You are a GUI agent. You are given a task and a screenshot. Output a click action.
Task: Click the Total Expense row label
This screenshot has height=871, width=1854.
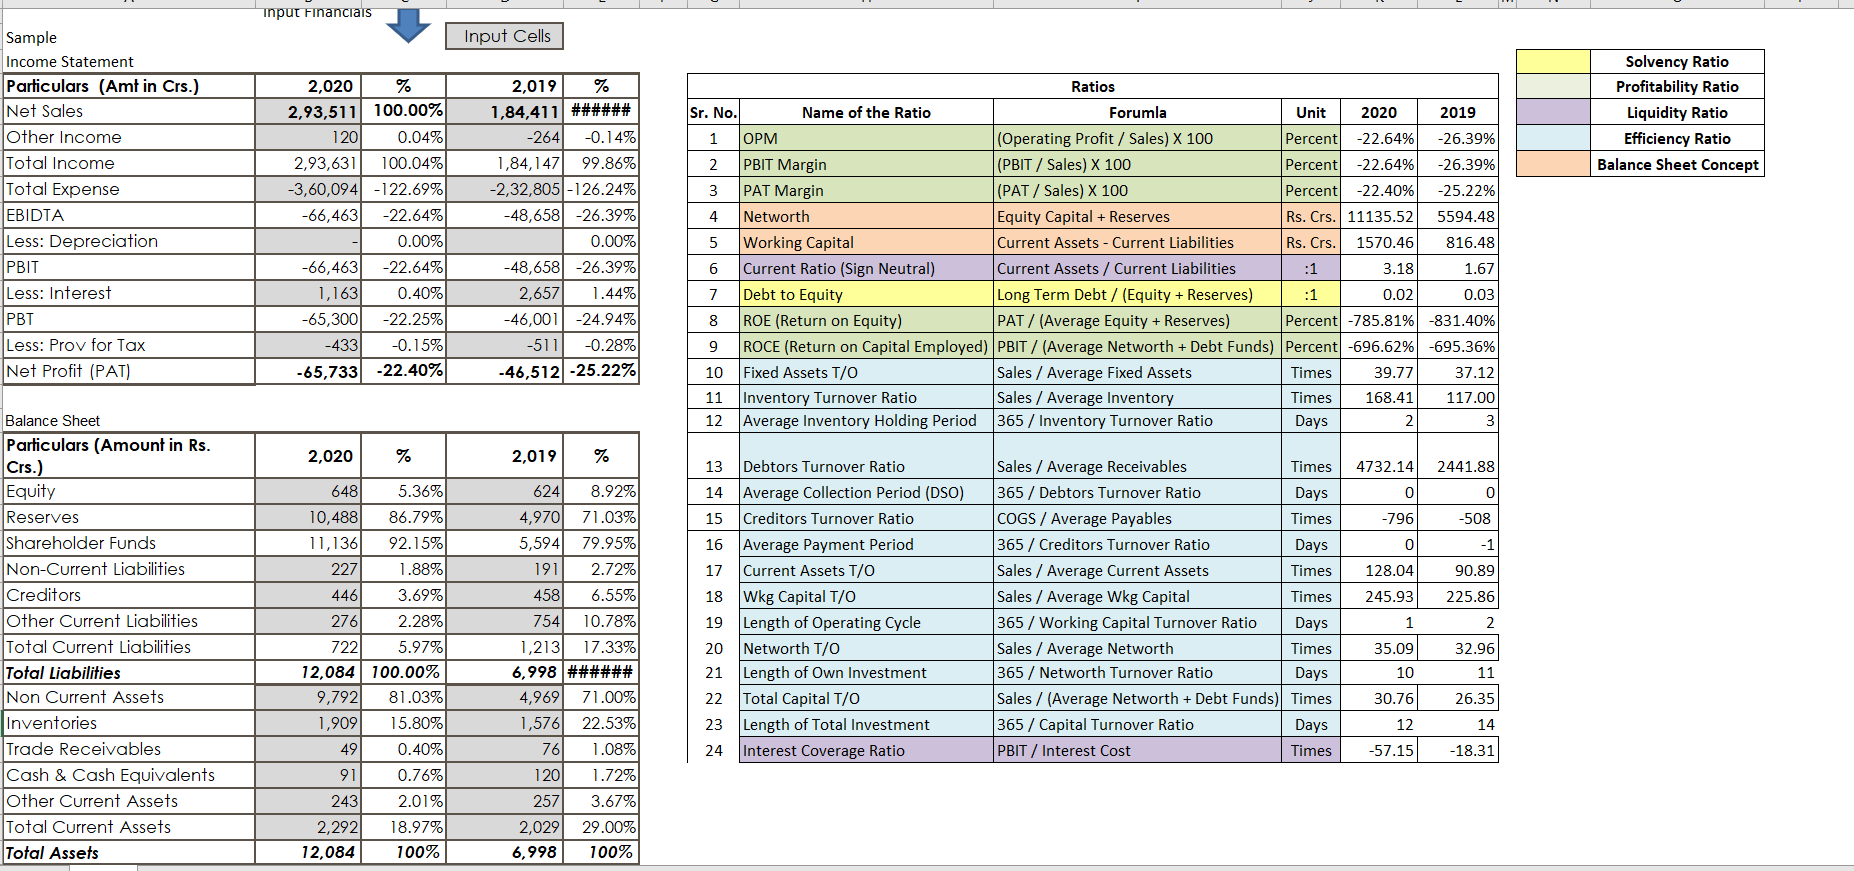[129, 189]
